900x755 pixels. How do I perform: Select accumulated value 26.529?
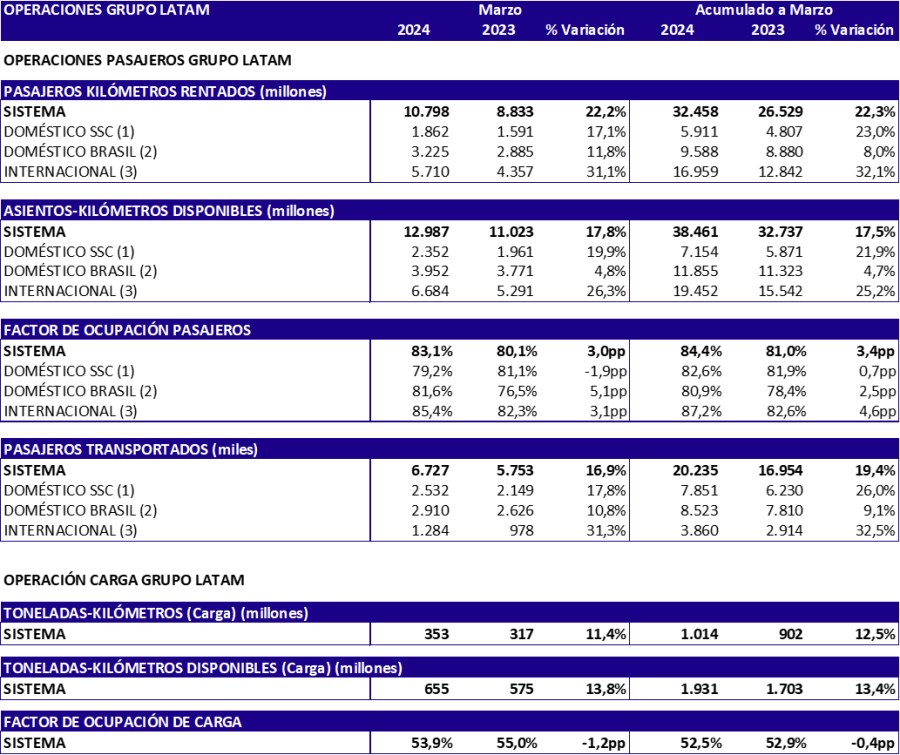[780, 111]
